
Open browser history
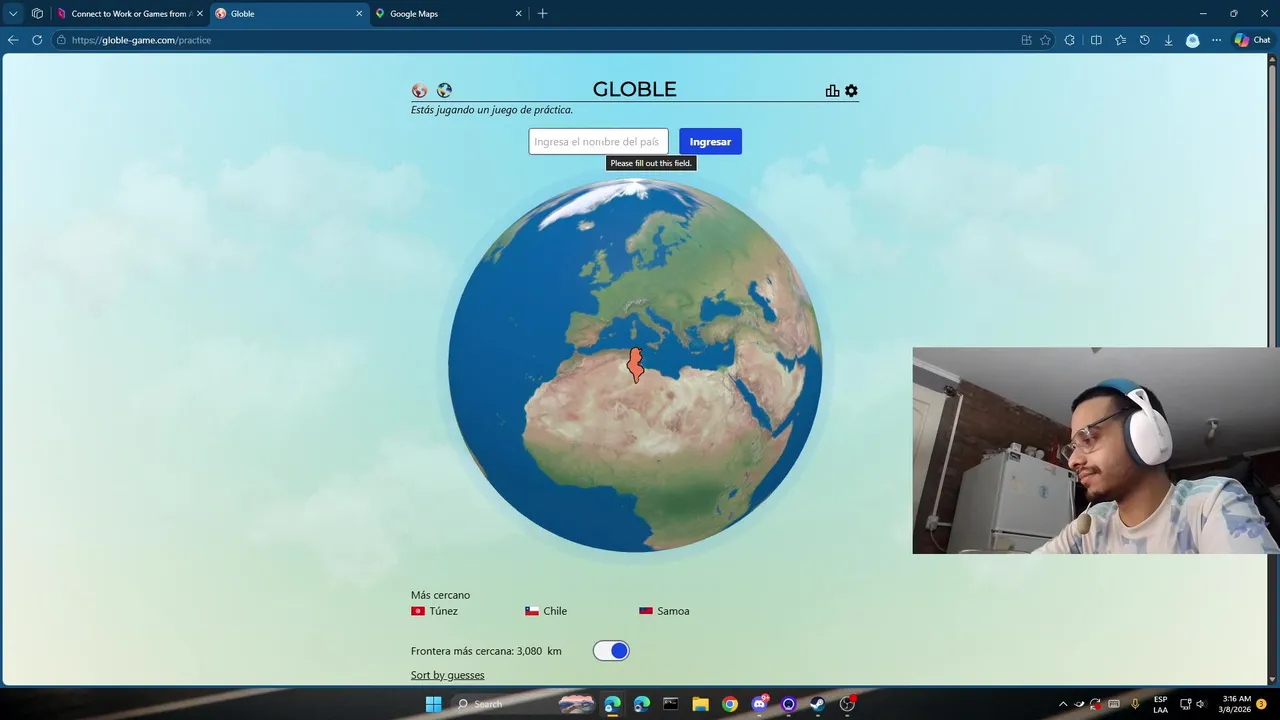1144,40
